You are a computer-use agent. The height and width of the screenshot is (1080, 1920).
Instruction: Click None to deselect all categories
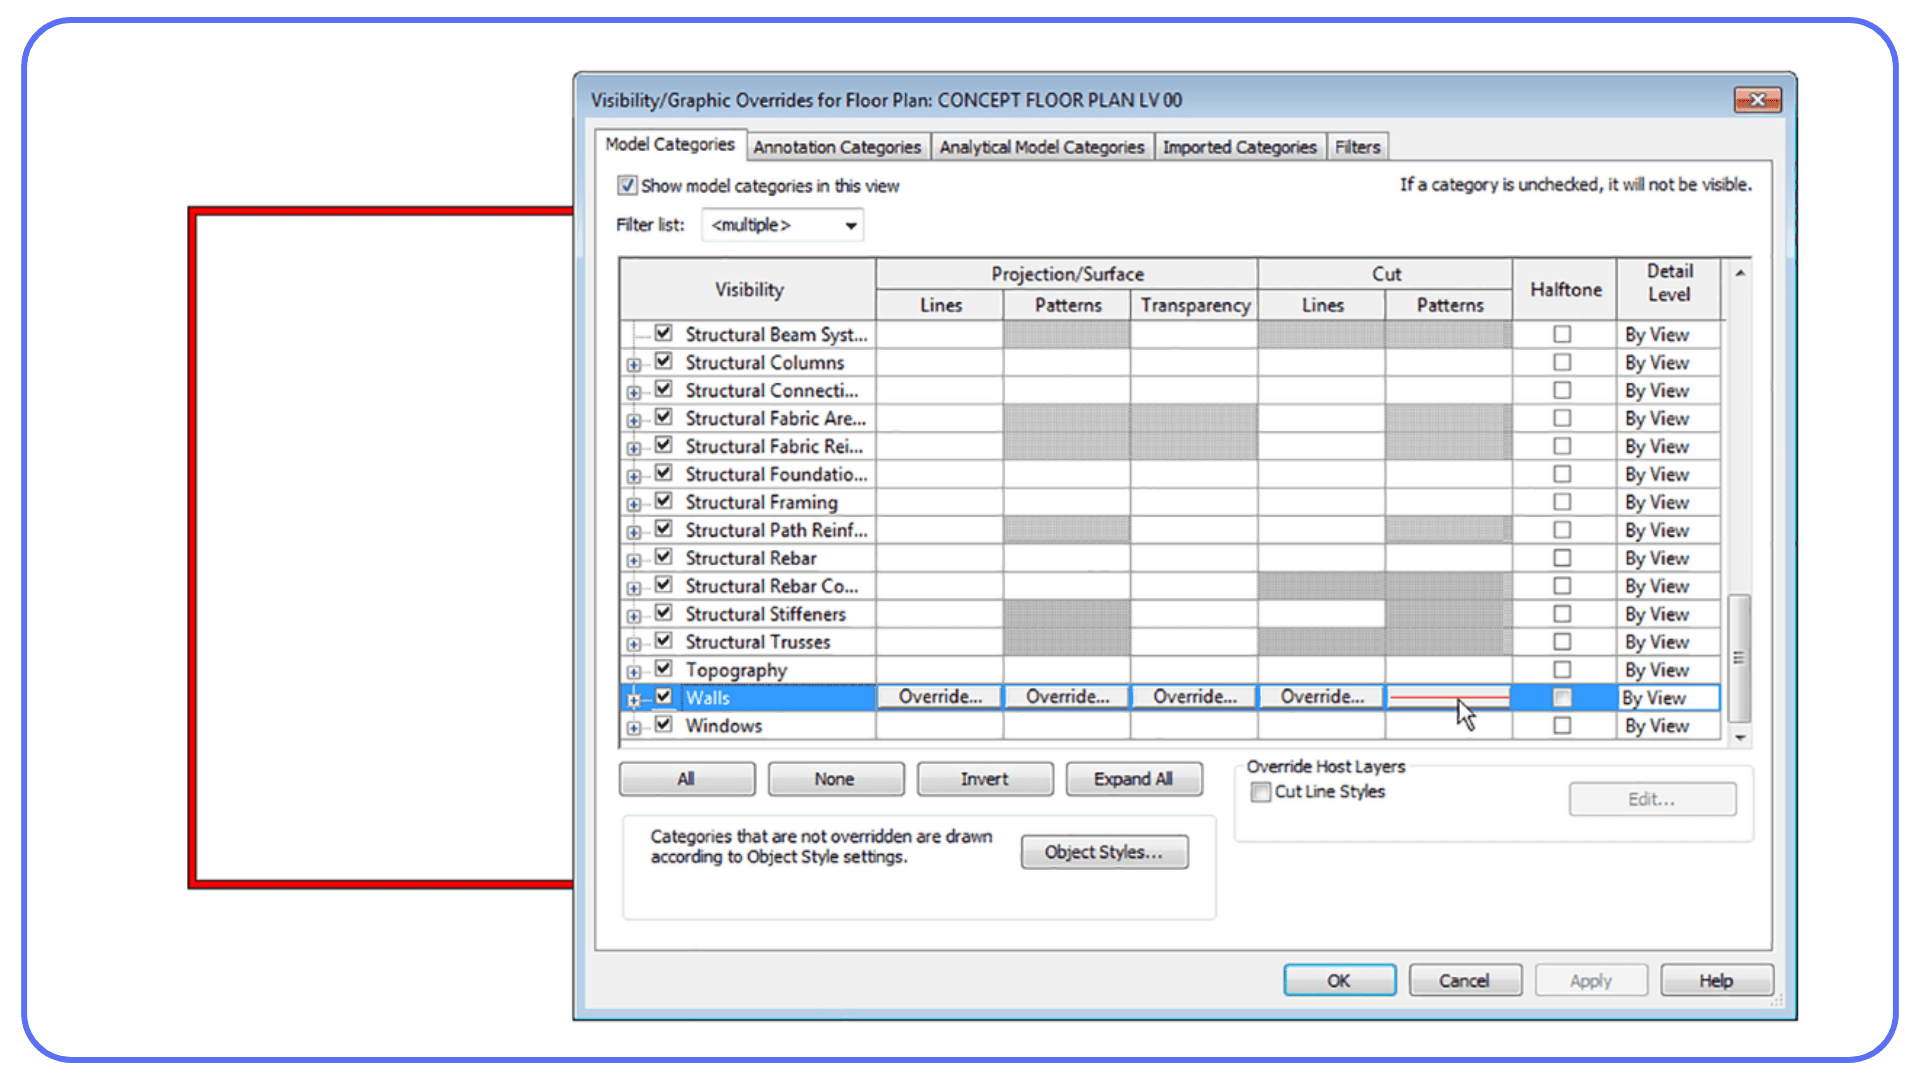pyautogui.click(x=835, y=778)
